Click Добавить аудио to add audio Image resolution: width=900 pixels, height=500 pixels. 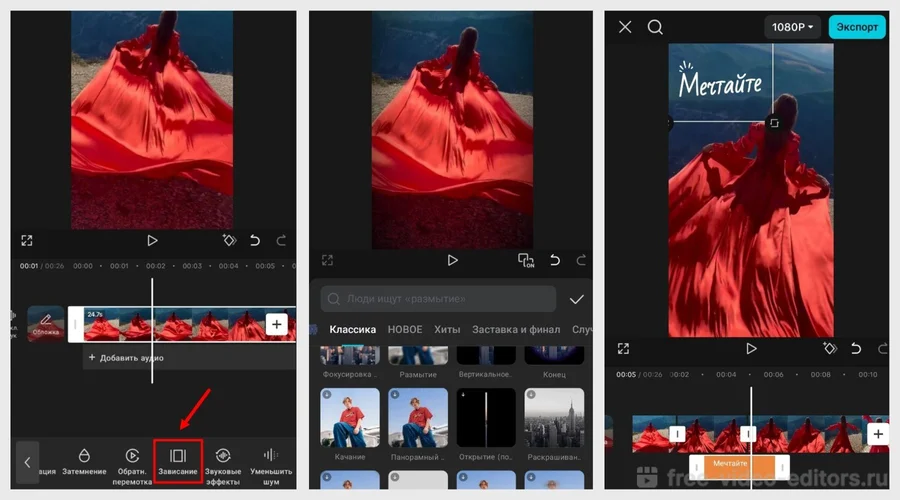127,357
